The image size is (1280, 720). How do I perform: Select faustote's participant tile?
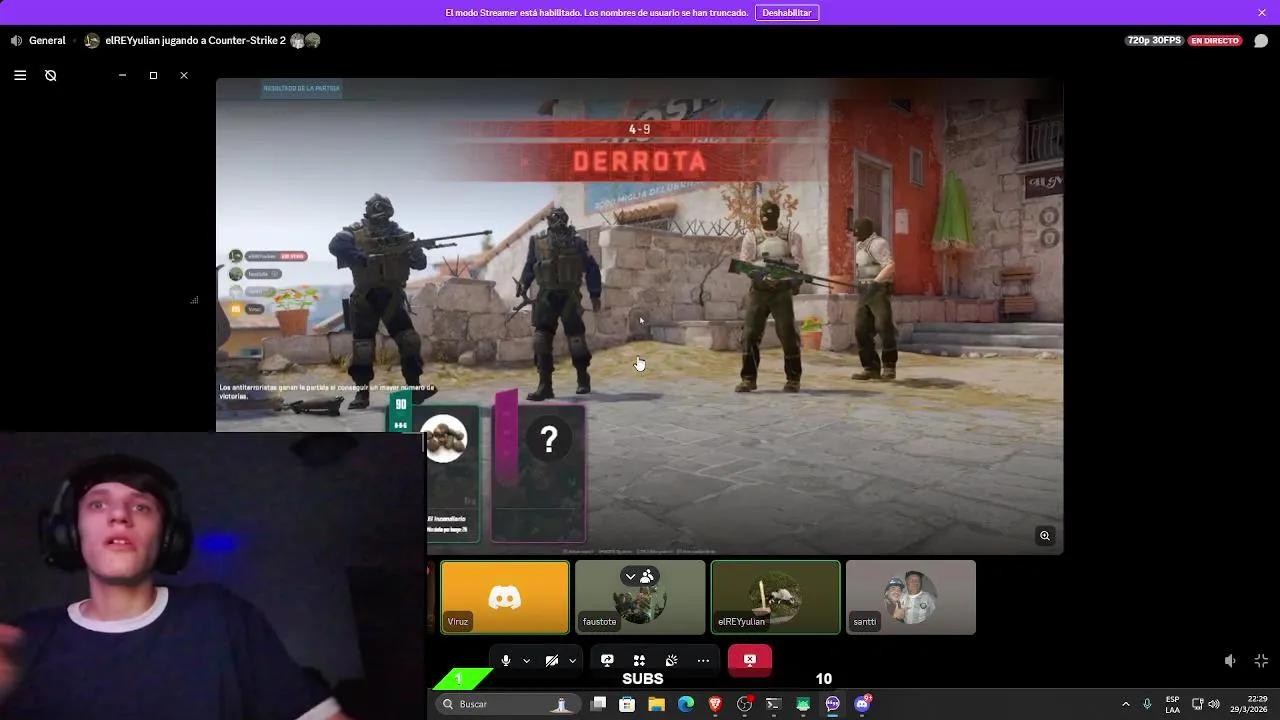click(x=640, y=597)
